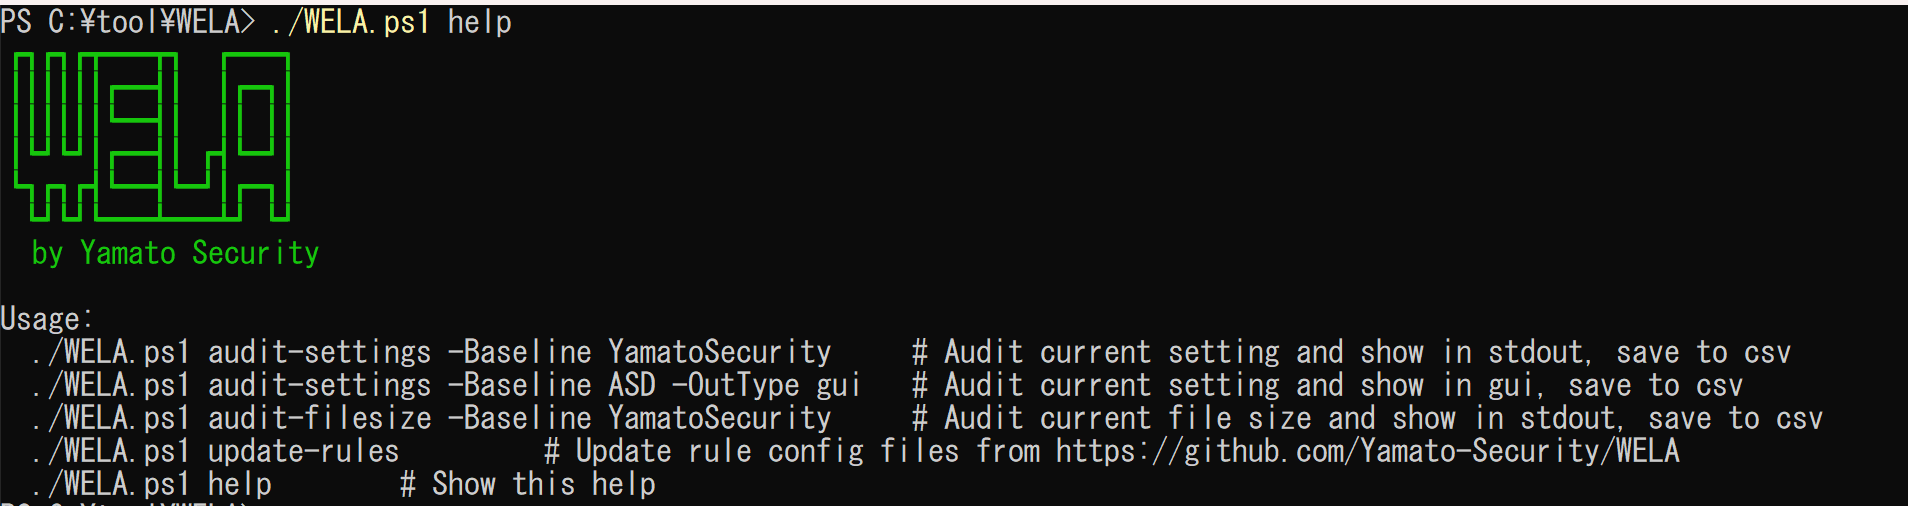The height and width of the screenshot is (506, 1908).
Task: Click the "# Show this help" comment
Action: coord(527,485)
